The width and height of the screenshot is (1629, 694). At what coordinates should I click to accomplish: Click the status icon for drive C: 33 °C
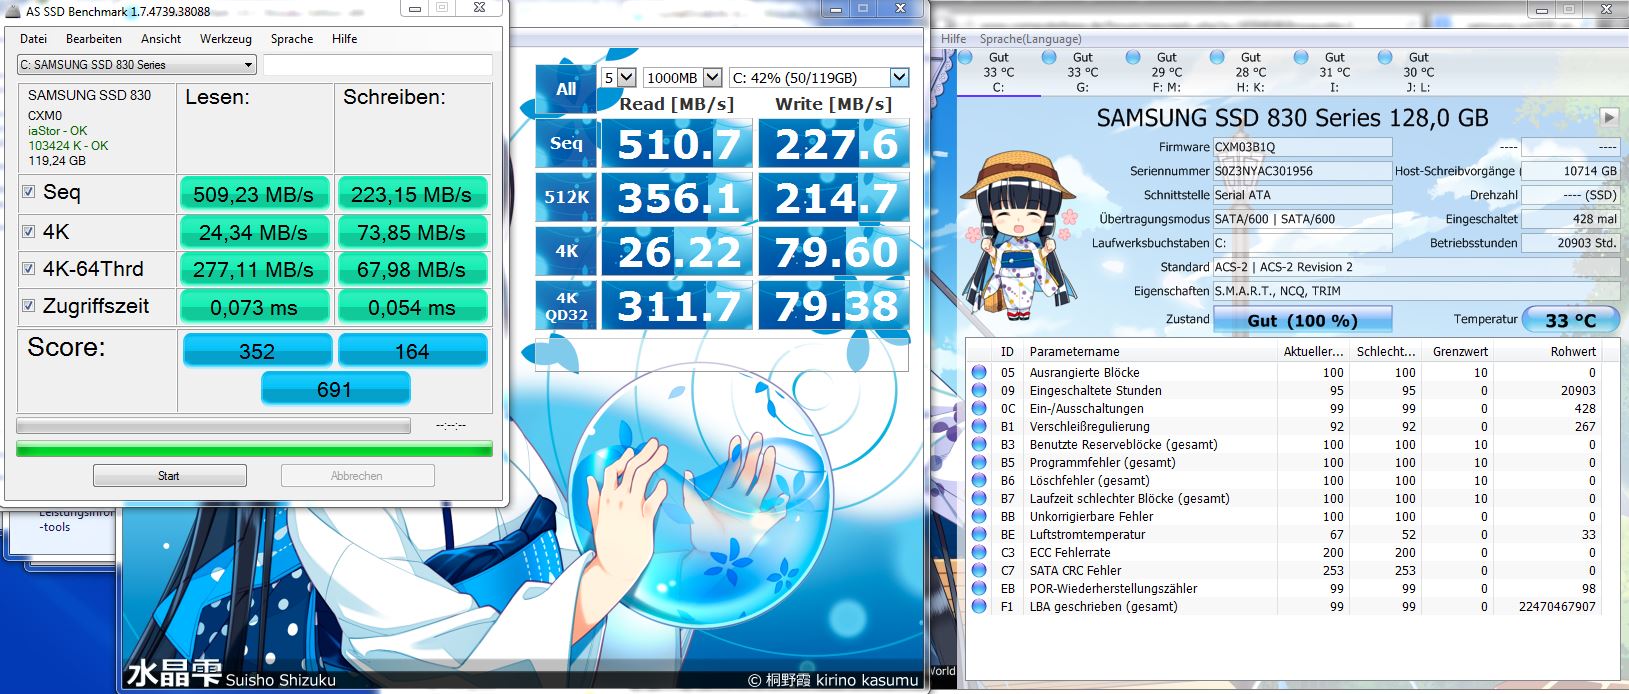tap(965, 57)
